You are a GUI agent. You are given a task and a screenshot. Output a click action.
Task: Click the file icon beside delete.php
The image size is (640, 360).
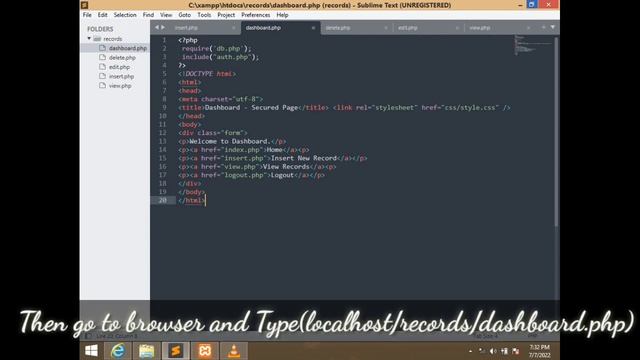pyautogui.click(x=102, y=57)
